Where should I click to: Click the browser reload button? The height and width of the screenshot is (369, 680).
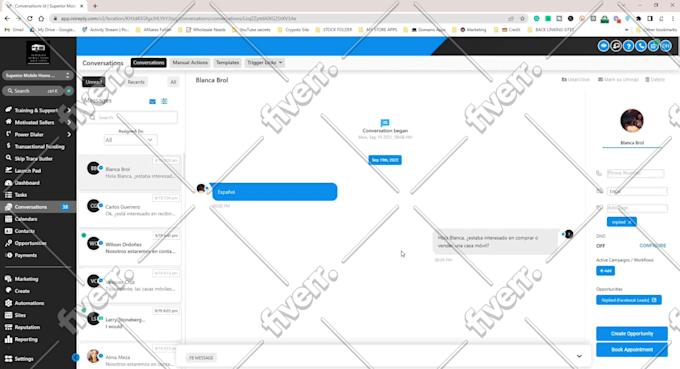coord(29,19)
